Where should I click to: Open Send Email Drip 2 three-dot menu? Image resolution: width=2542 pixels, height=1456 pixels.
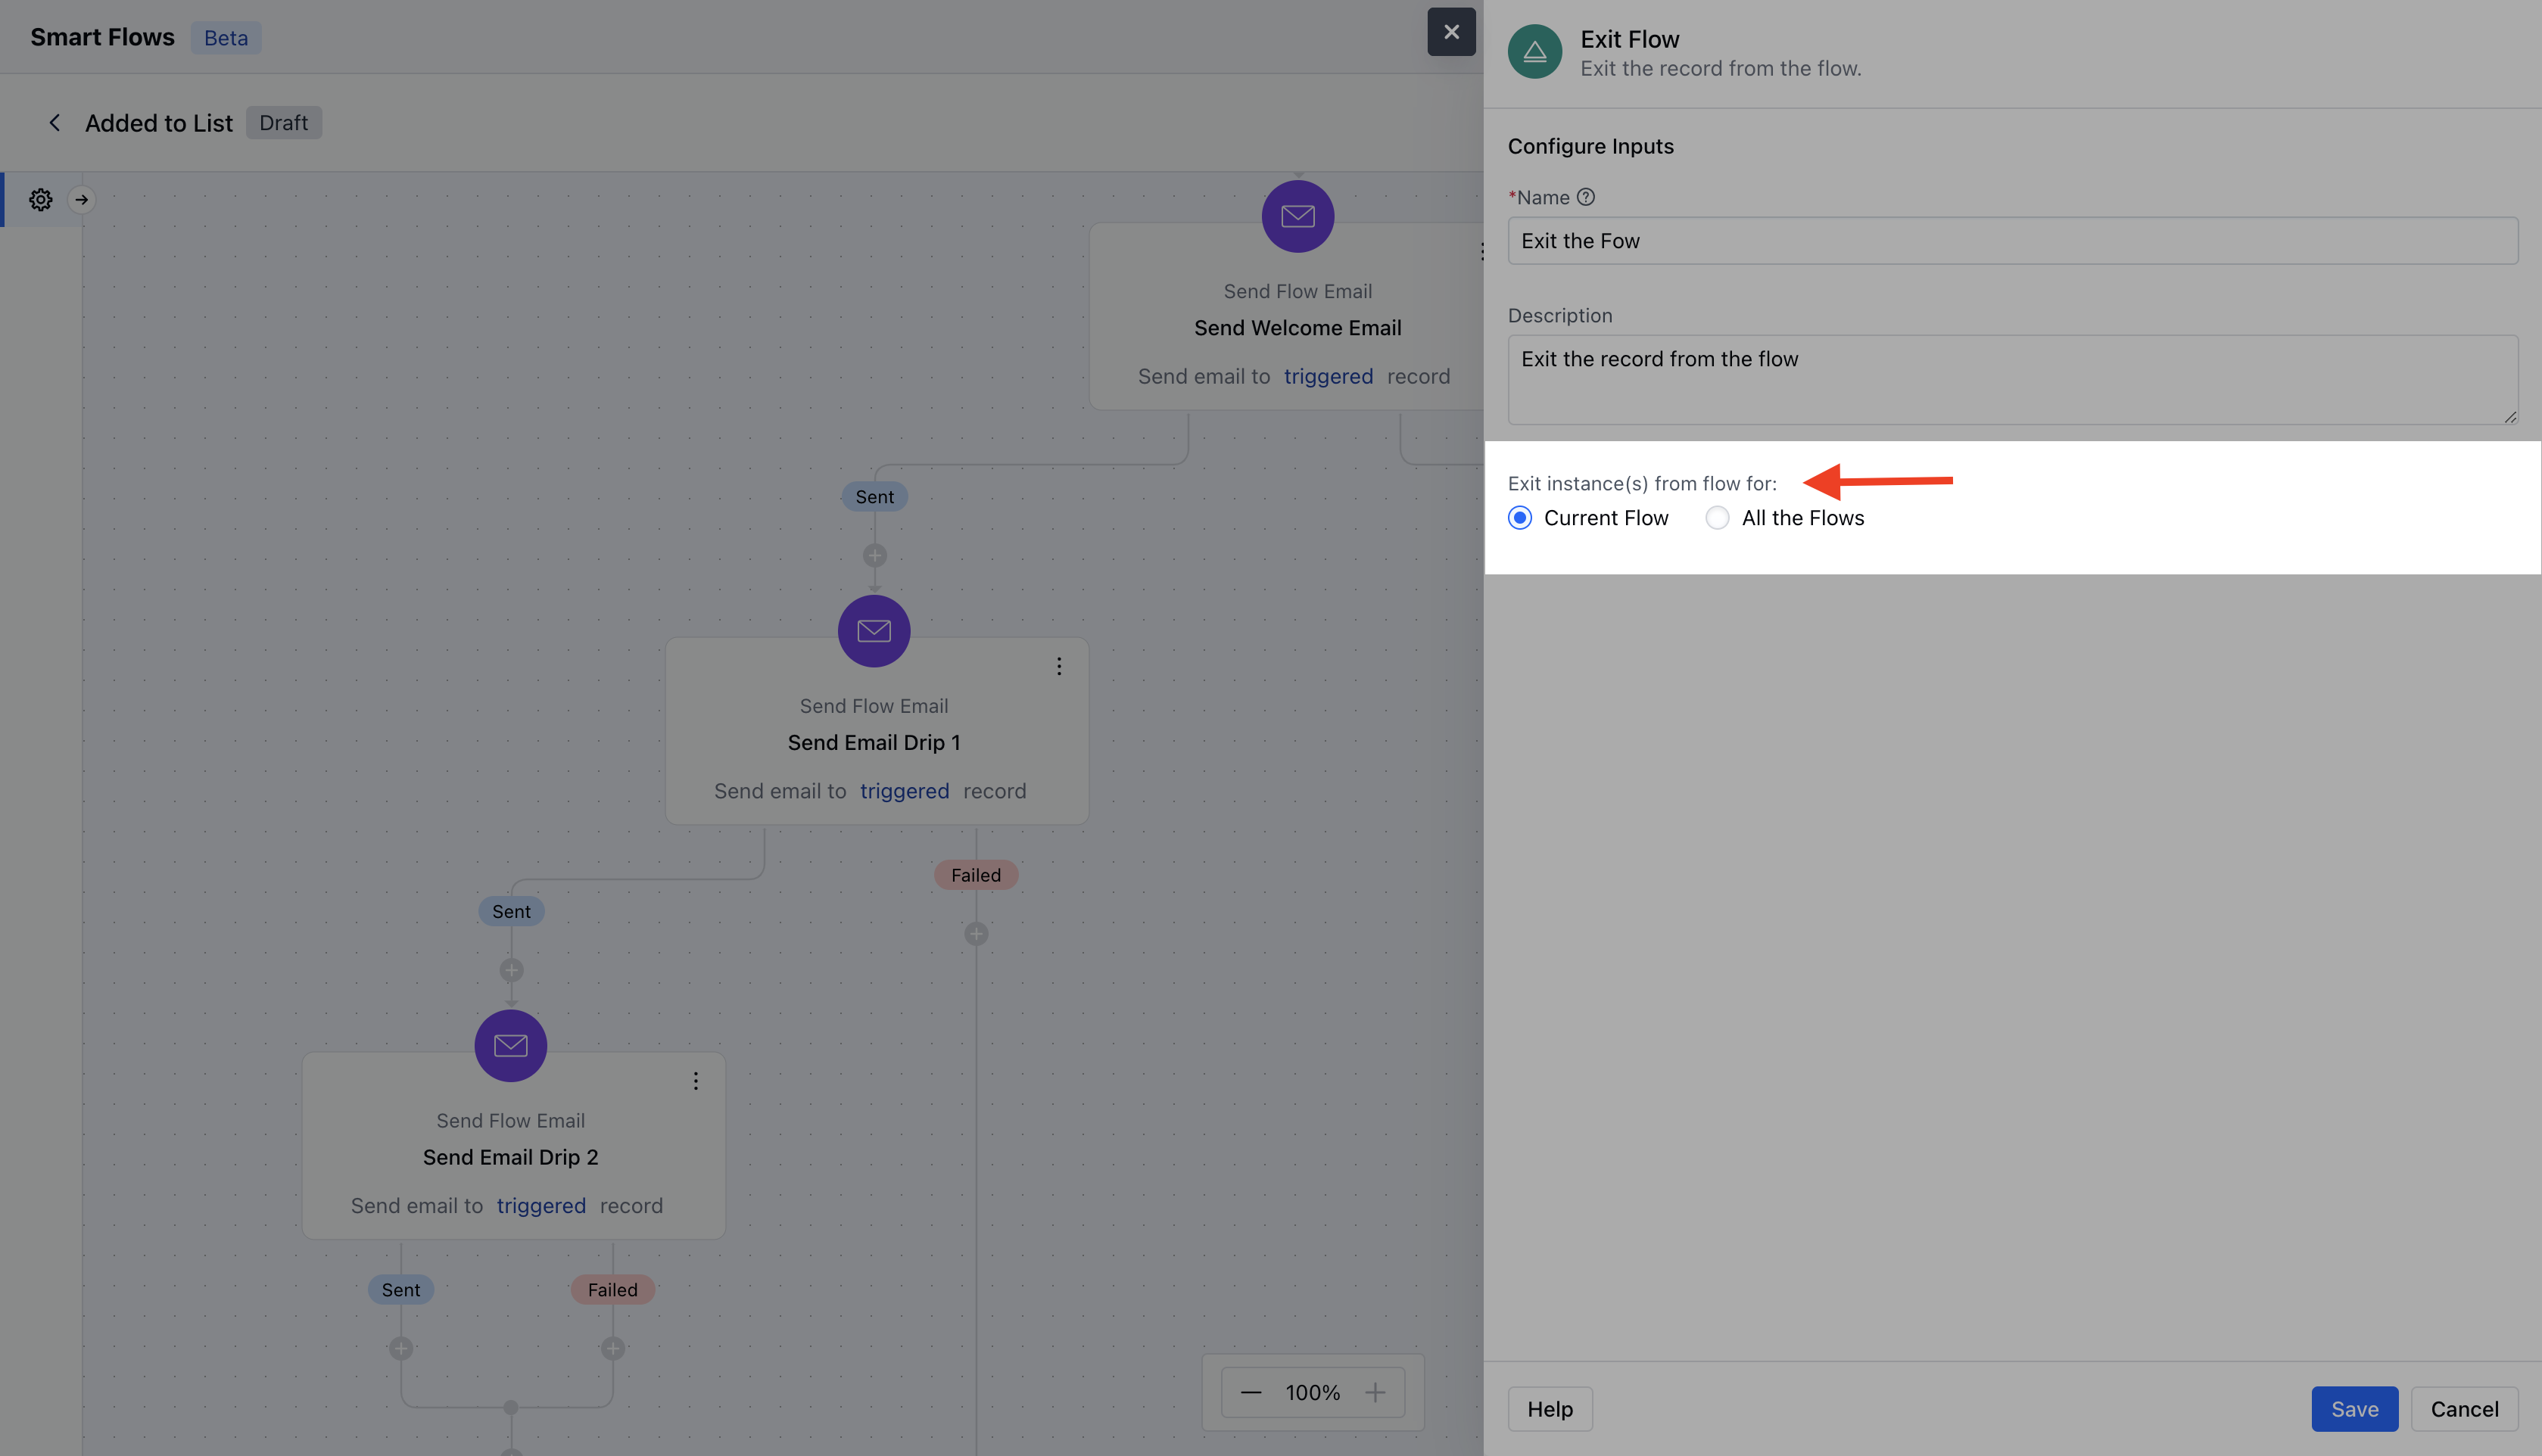pos(695,1081)
